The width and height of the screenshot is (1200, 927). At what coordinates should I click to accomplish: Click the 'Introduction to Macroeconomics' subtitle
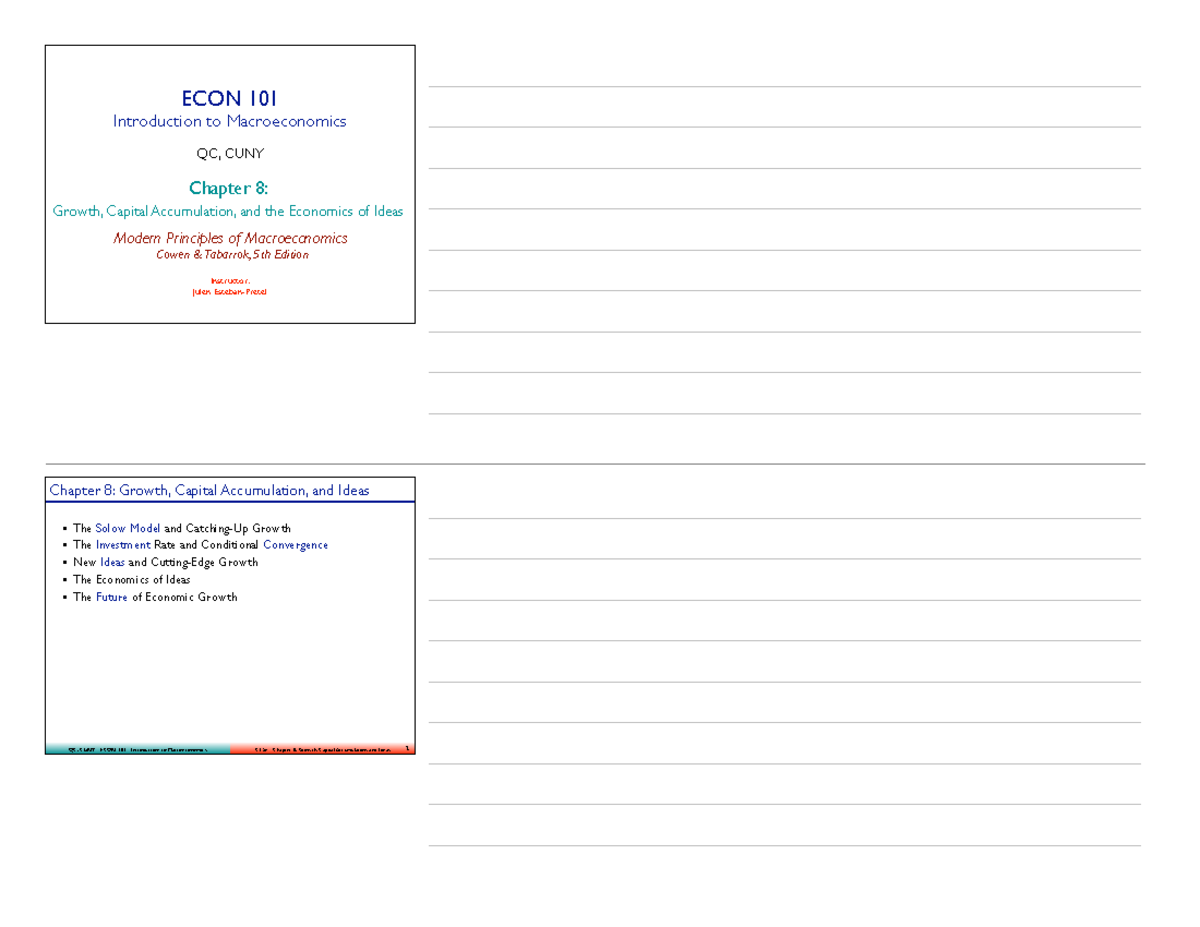[229, 121]
